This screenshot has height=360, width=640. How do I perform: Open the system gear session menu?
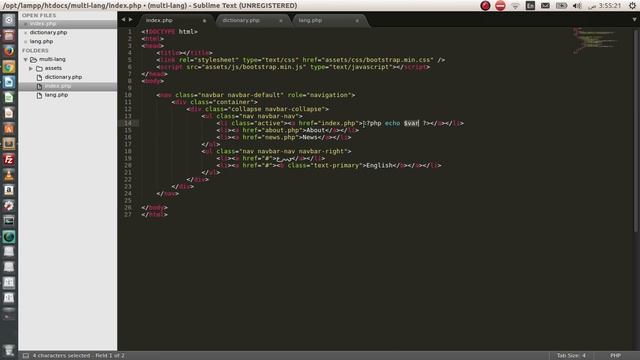[x=632, y=6]
